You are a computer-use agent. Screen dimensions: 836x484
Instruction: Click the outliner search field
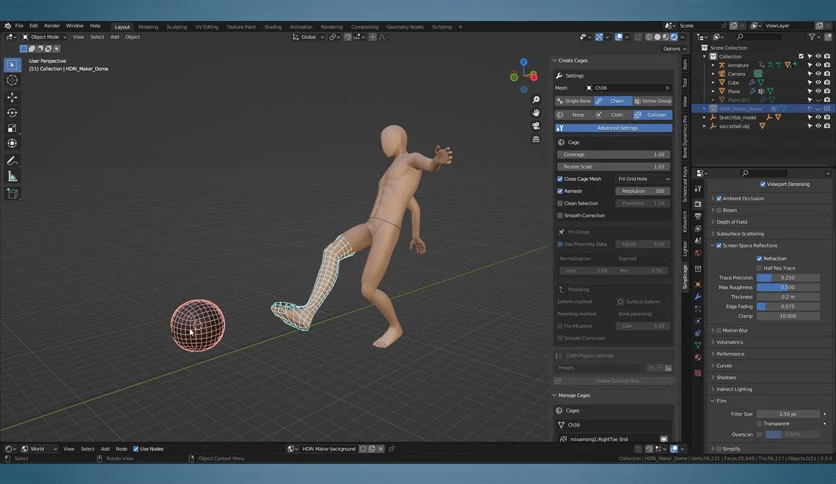(758, 37)
